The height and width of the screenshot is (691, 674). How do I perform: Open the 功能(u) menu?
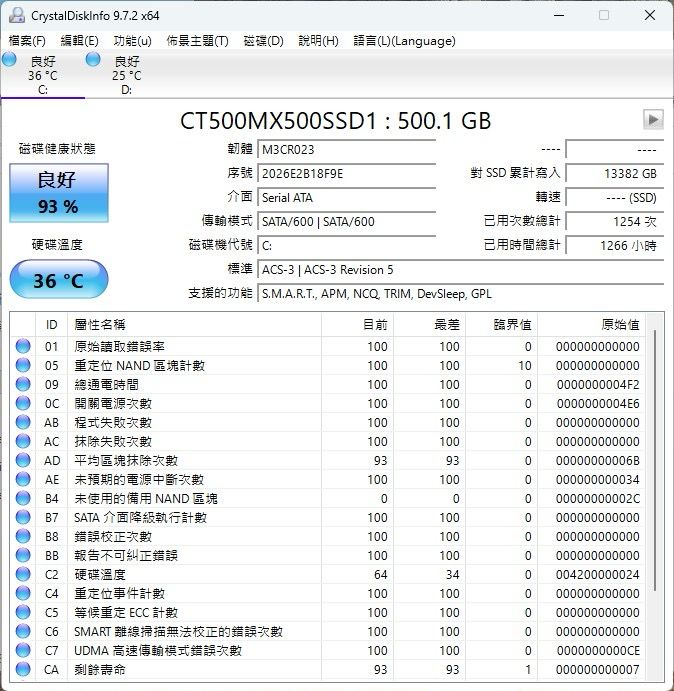click(x=132, y=41)
